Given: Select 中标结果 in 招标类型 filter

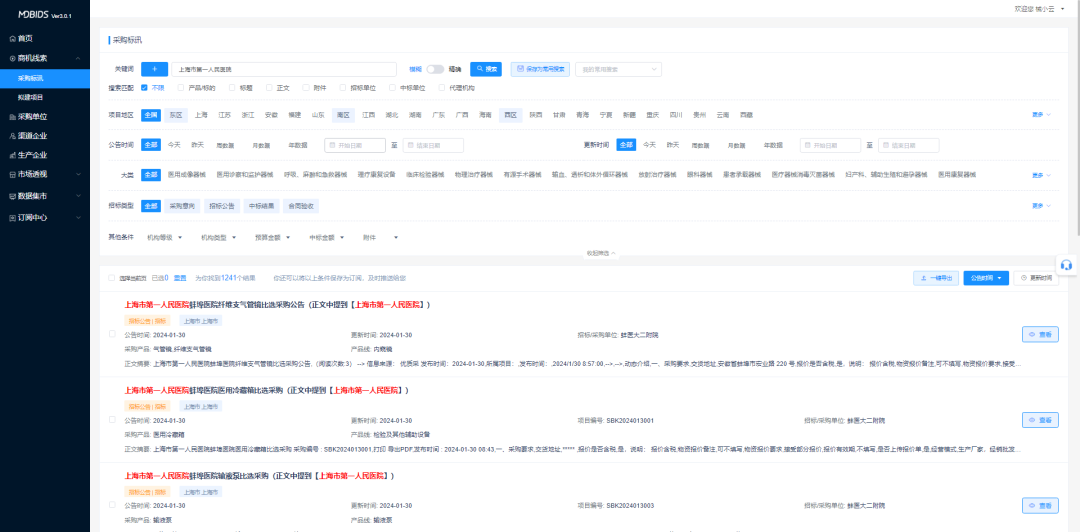Looking at the screenshot, I should (x=261, y=205).
